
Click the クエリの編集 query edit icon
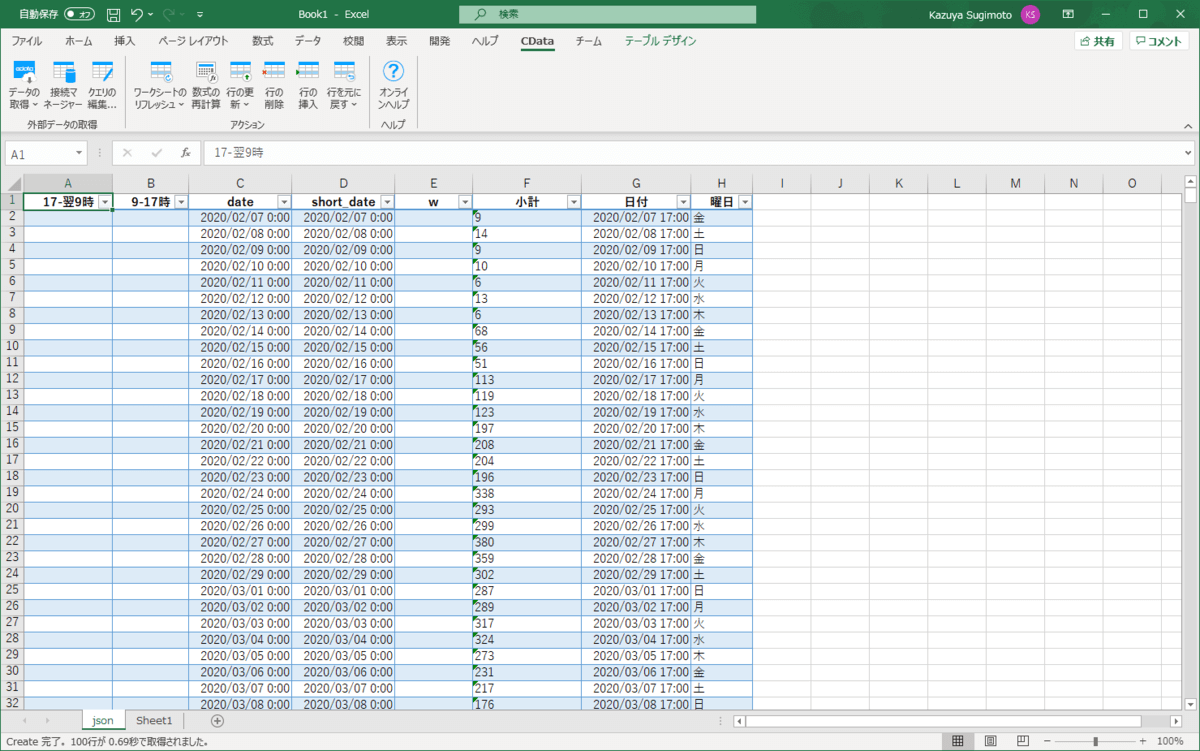(102, 73)
